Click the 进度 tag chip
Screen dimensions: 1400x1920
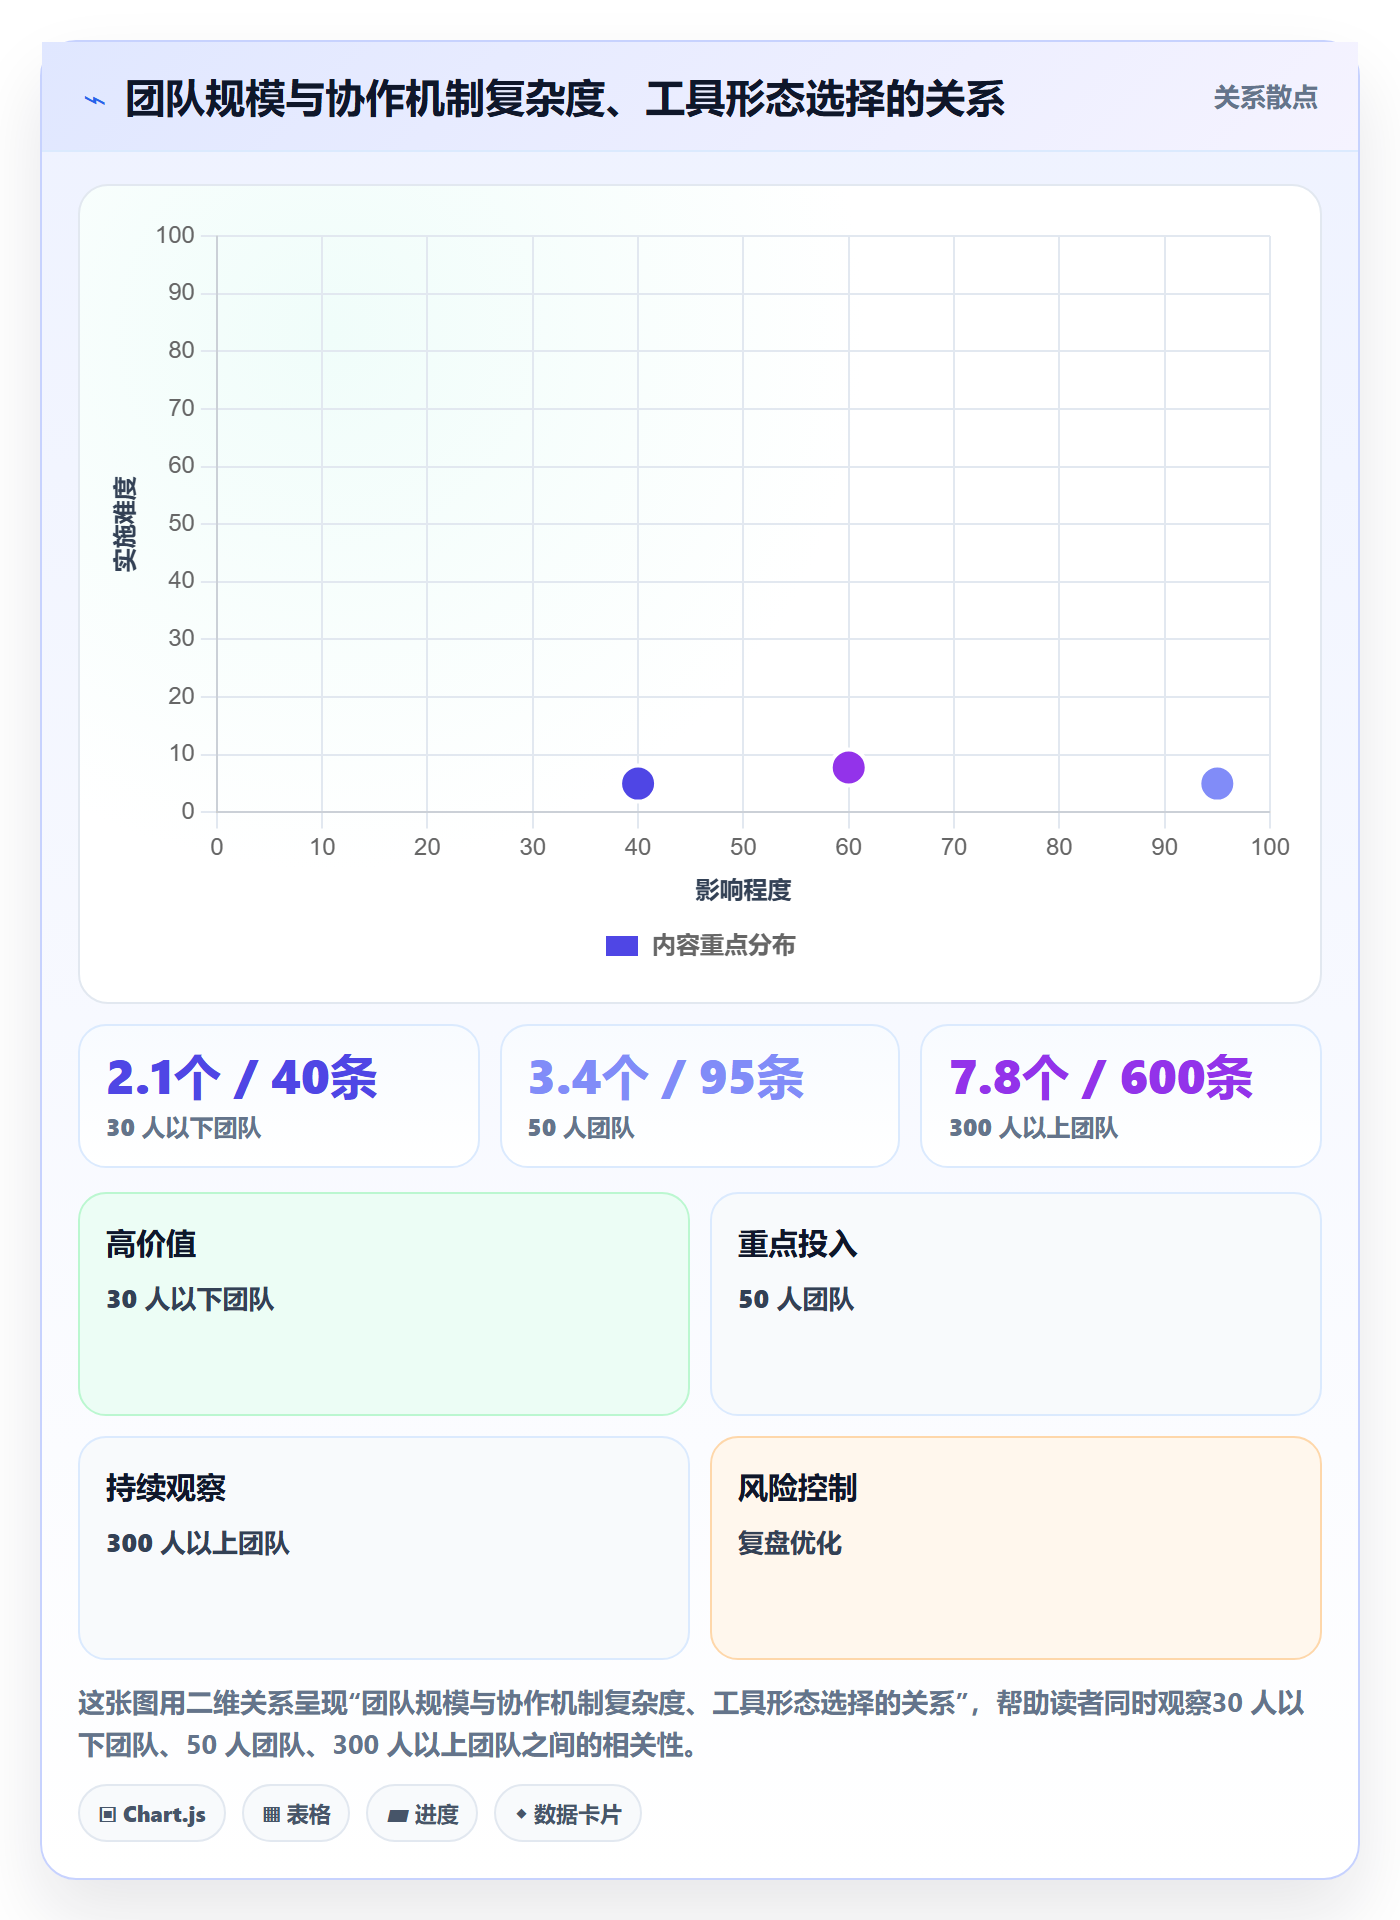[422, 1814]
